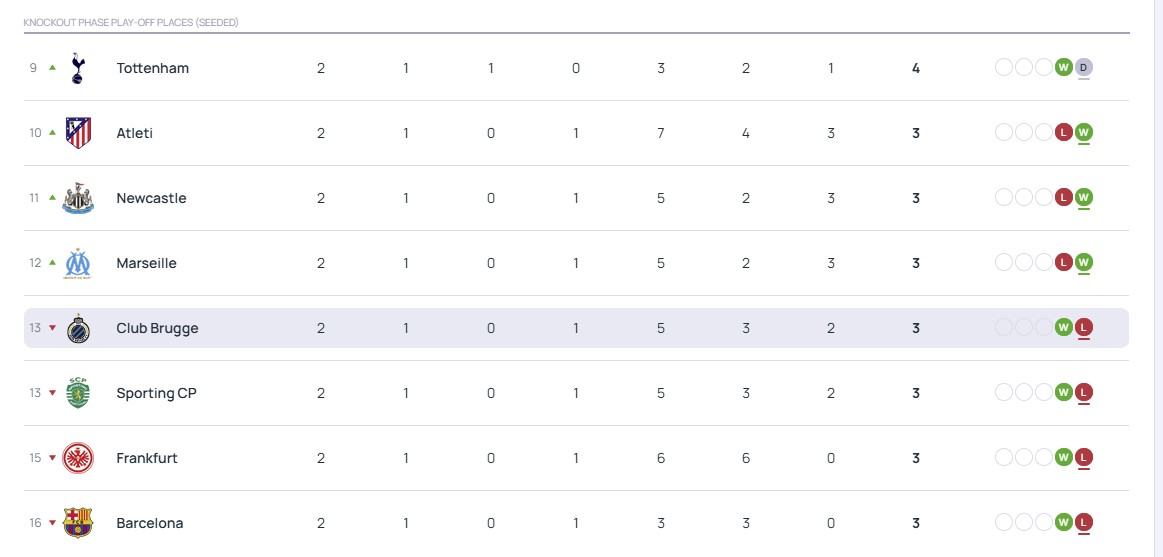The width and height of the screenshot is (1163, 557).
Task: Click Frankfurt's points total of 3
Action: click(x=916, y=458)
